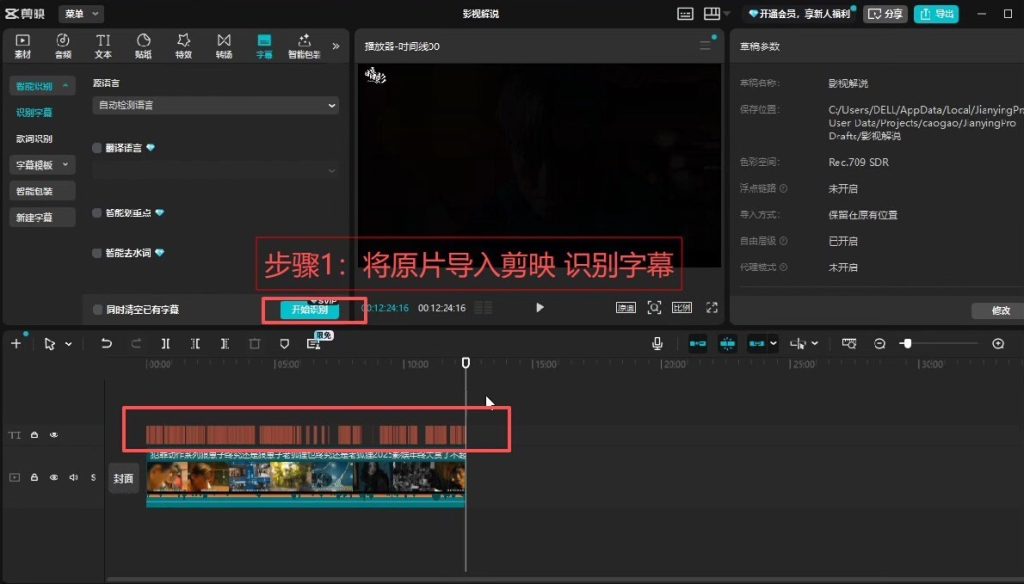Open the 智能包装 smart packaging tab
The width and height of the screenshot is (1024, 584).
pos(304,46)
